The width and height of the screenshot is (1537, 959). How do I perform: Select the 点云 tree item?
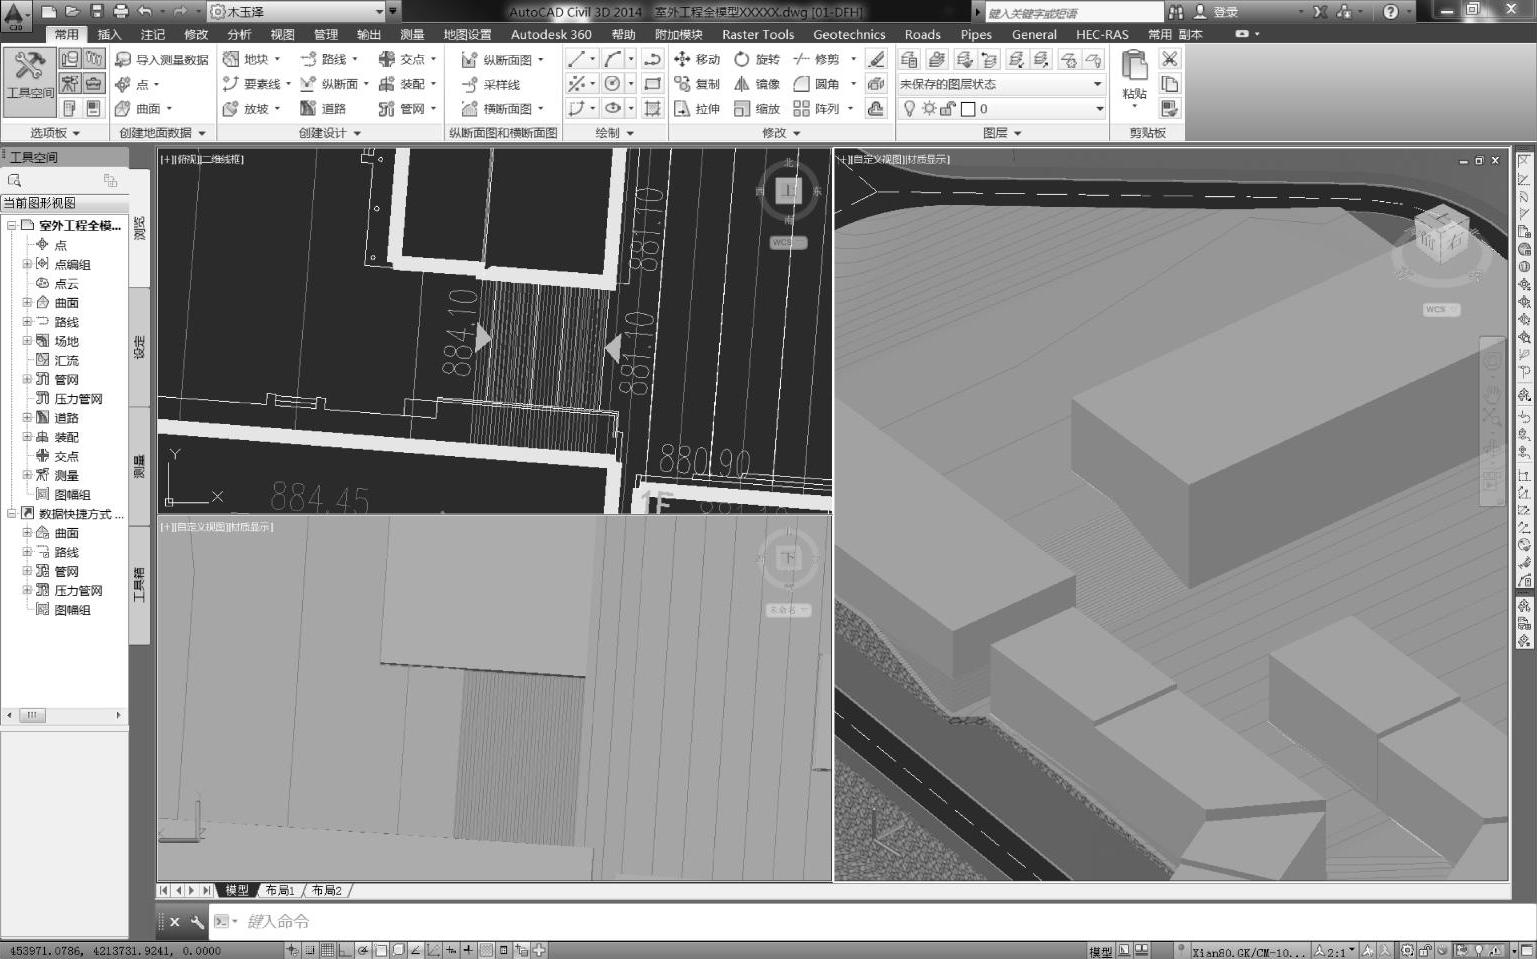[x=66, y=283]
